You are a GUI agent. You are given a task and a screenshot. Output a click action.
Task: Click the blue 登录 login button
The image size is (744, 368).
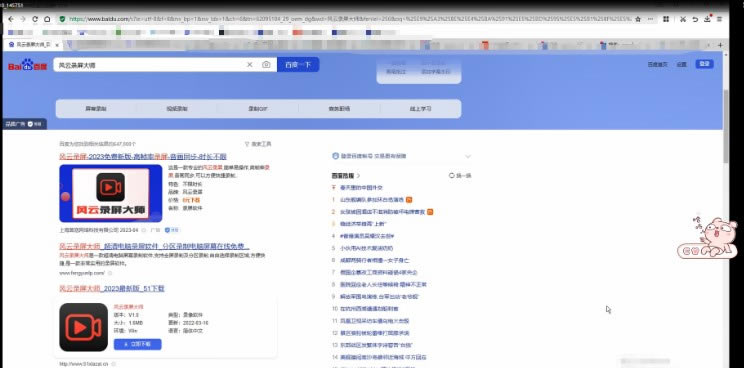pyautogui.click(x=705, y=64)
